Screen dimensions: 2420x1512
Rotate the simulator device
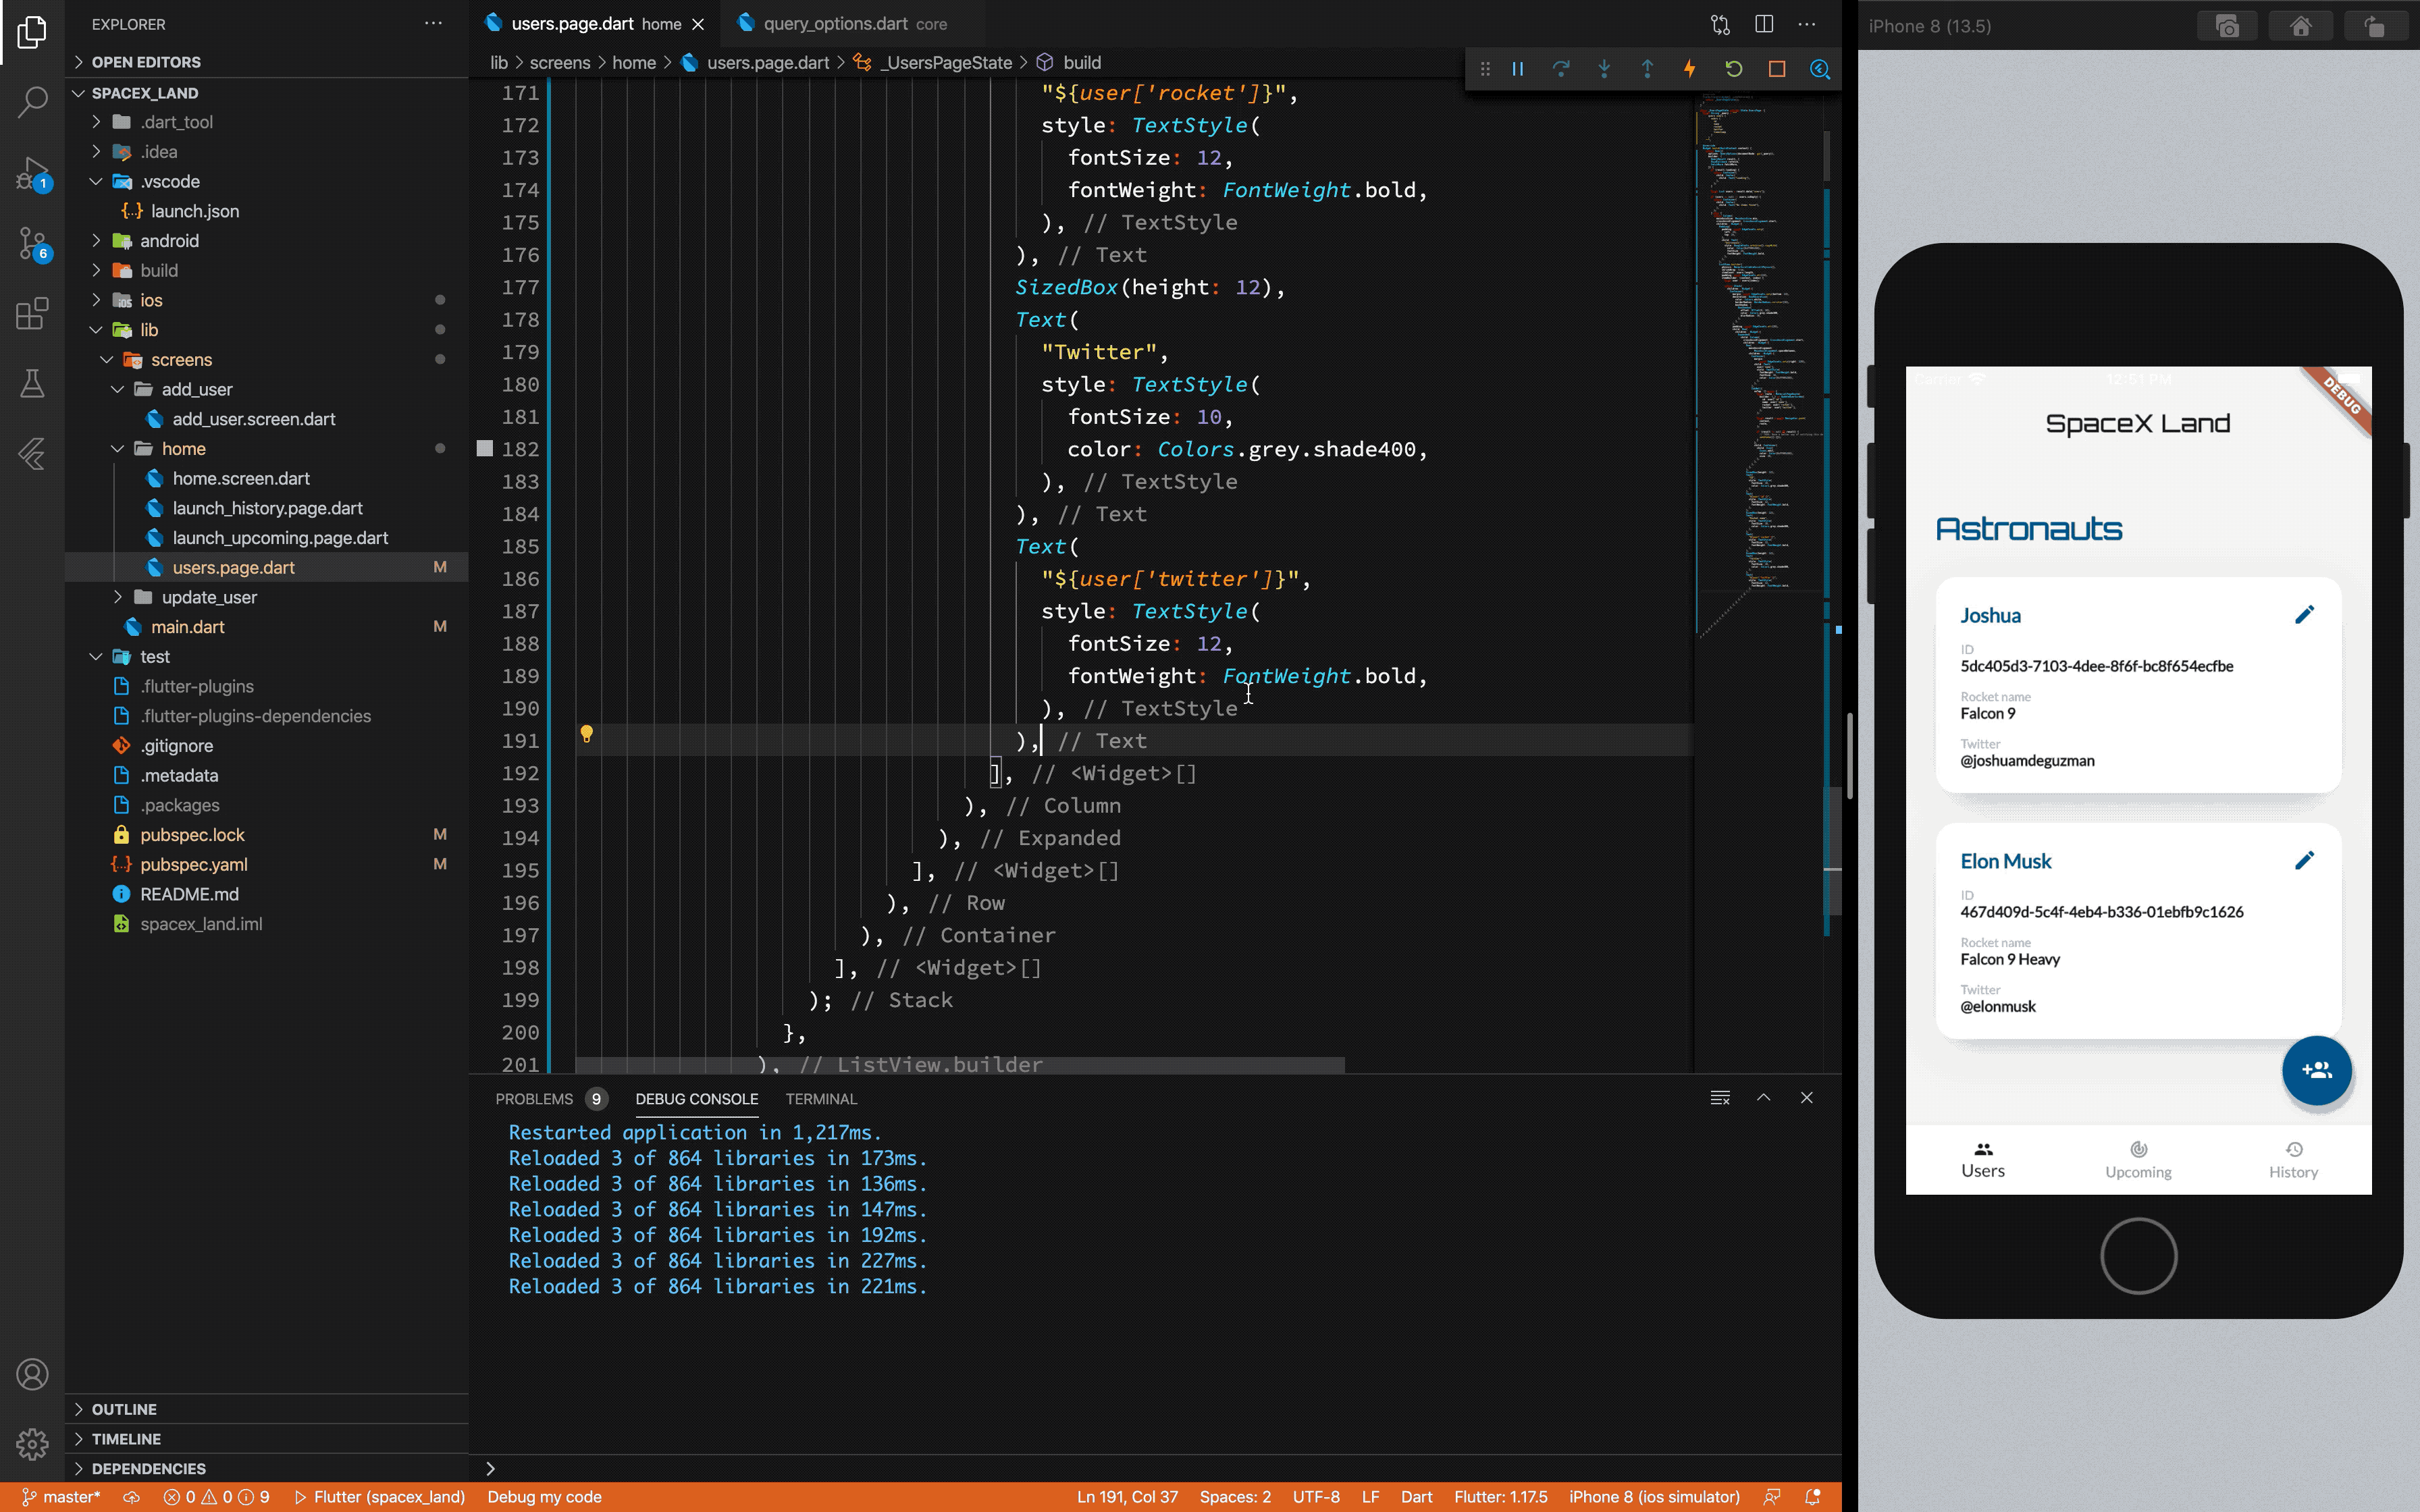2374,26
